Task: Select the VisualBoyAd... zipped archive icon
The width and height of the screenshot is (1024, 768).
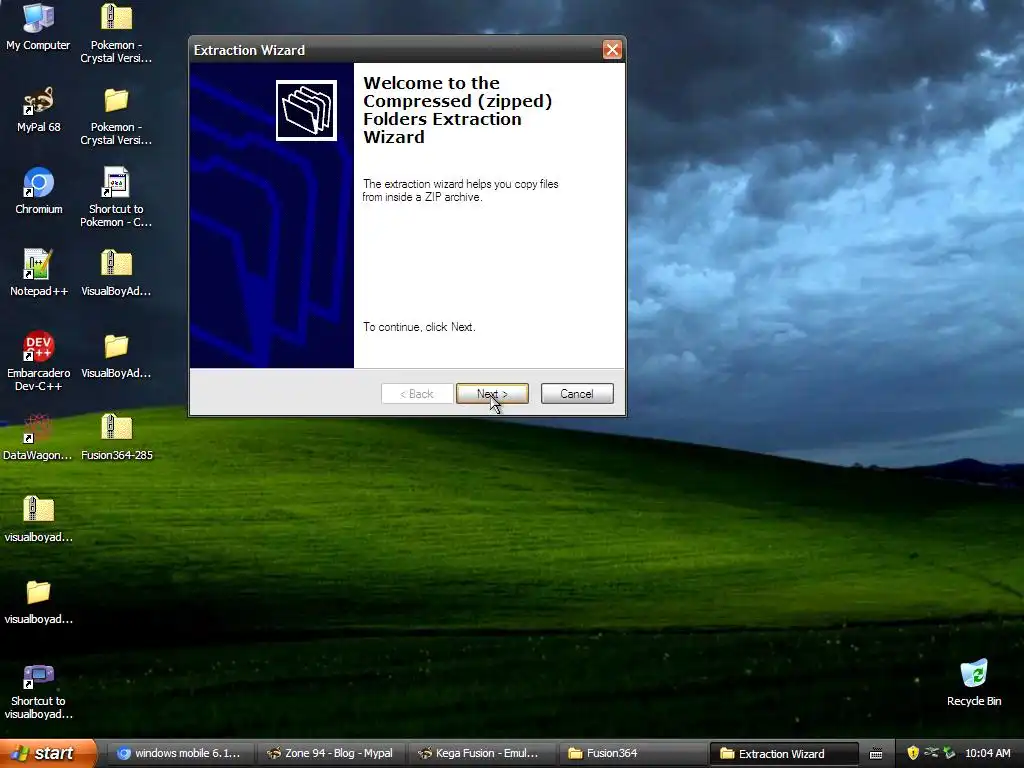Action: (116, 273)
